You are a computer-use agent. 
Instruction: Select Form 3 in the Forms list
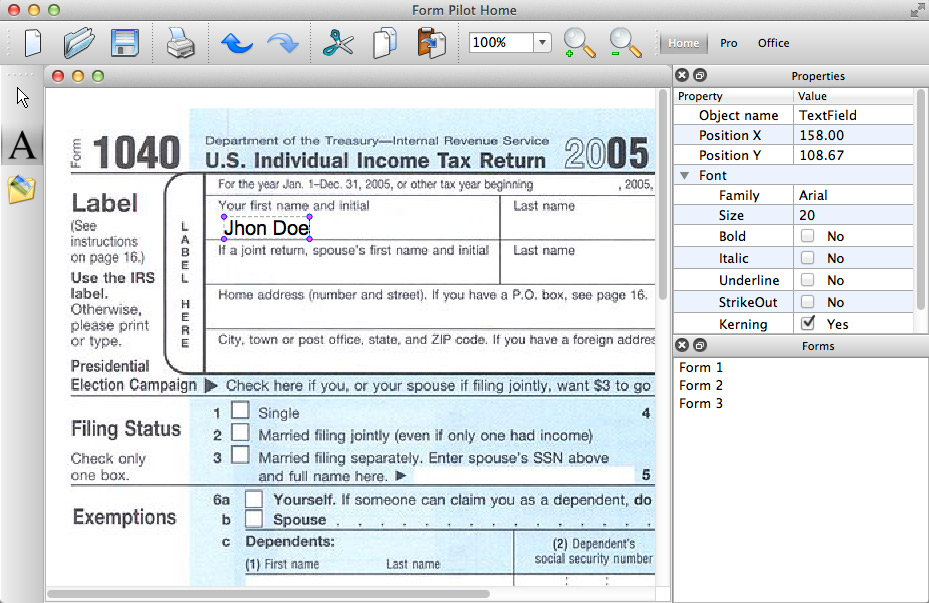pos(701,403)
